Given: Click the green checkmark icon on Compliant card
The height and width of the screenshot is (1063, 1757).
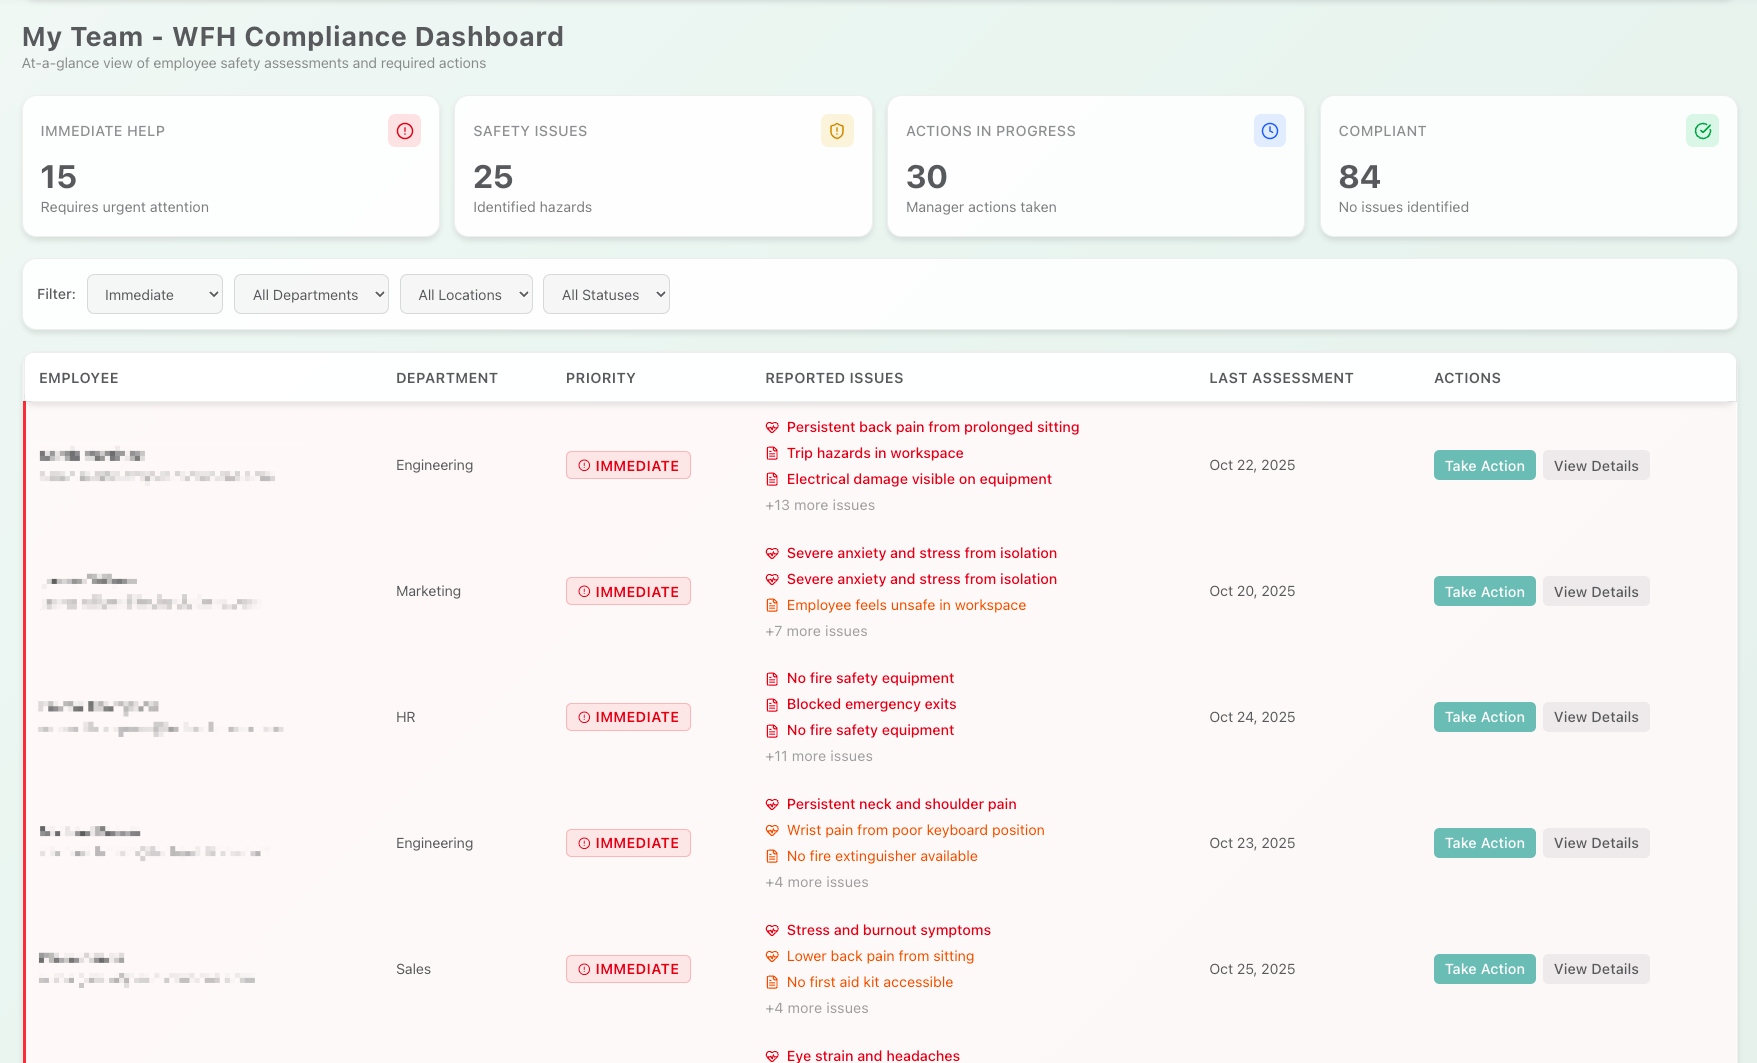Looking at the screenshot, I should (x=1702, y=131).
